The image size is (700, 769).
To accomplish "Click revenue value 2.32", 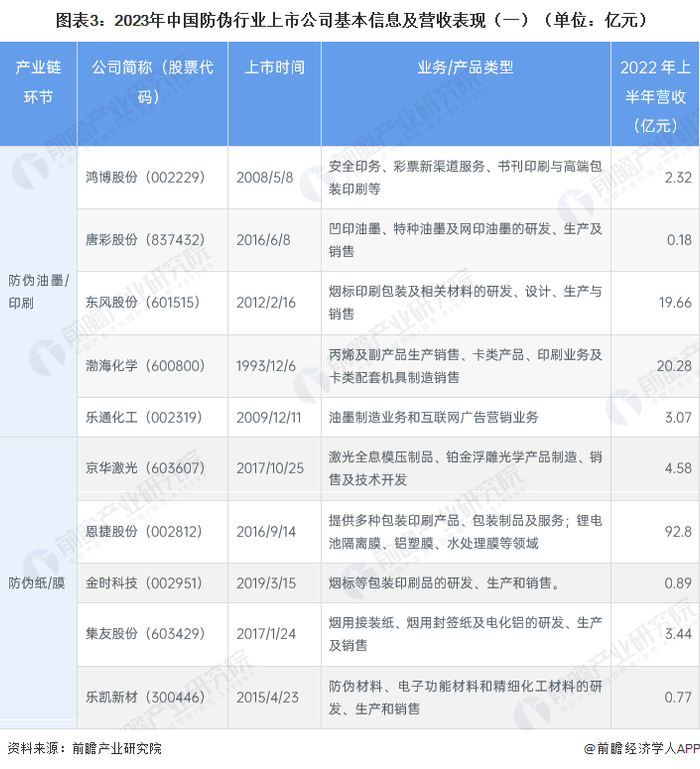I will tap(678, 177).
